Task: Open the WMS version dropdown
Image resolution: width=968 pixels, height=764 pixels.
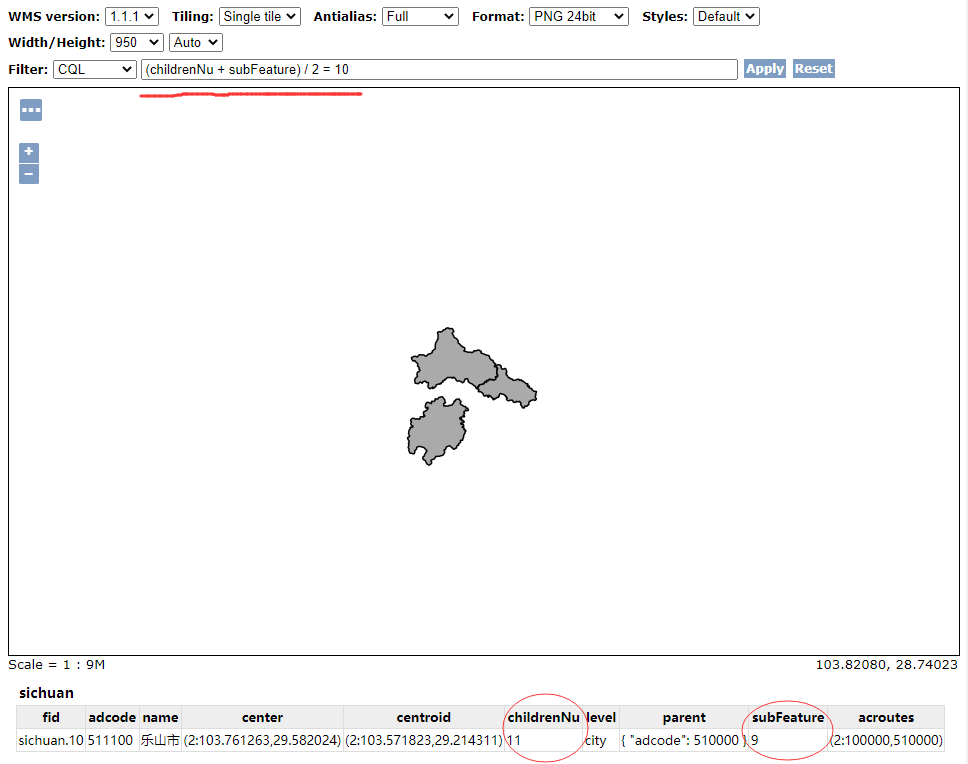Action: click(130, 16)
